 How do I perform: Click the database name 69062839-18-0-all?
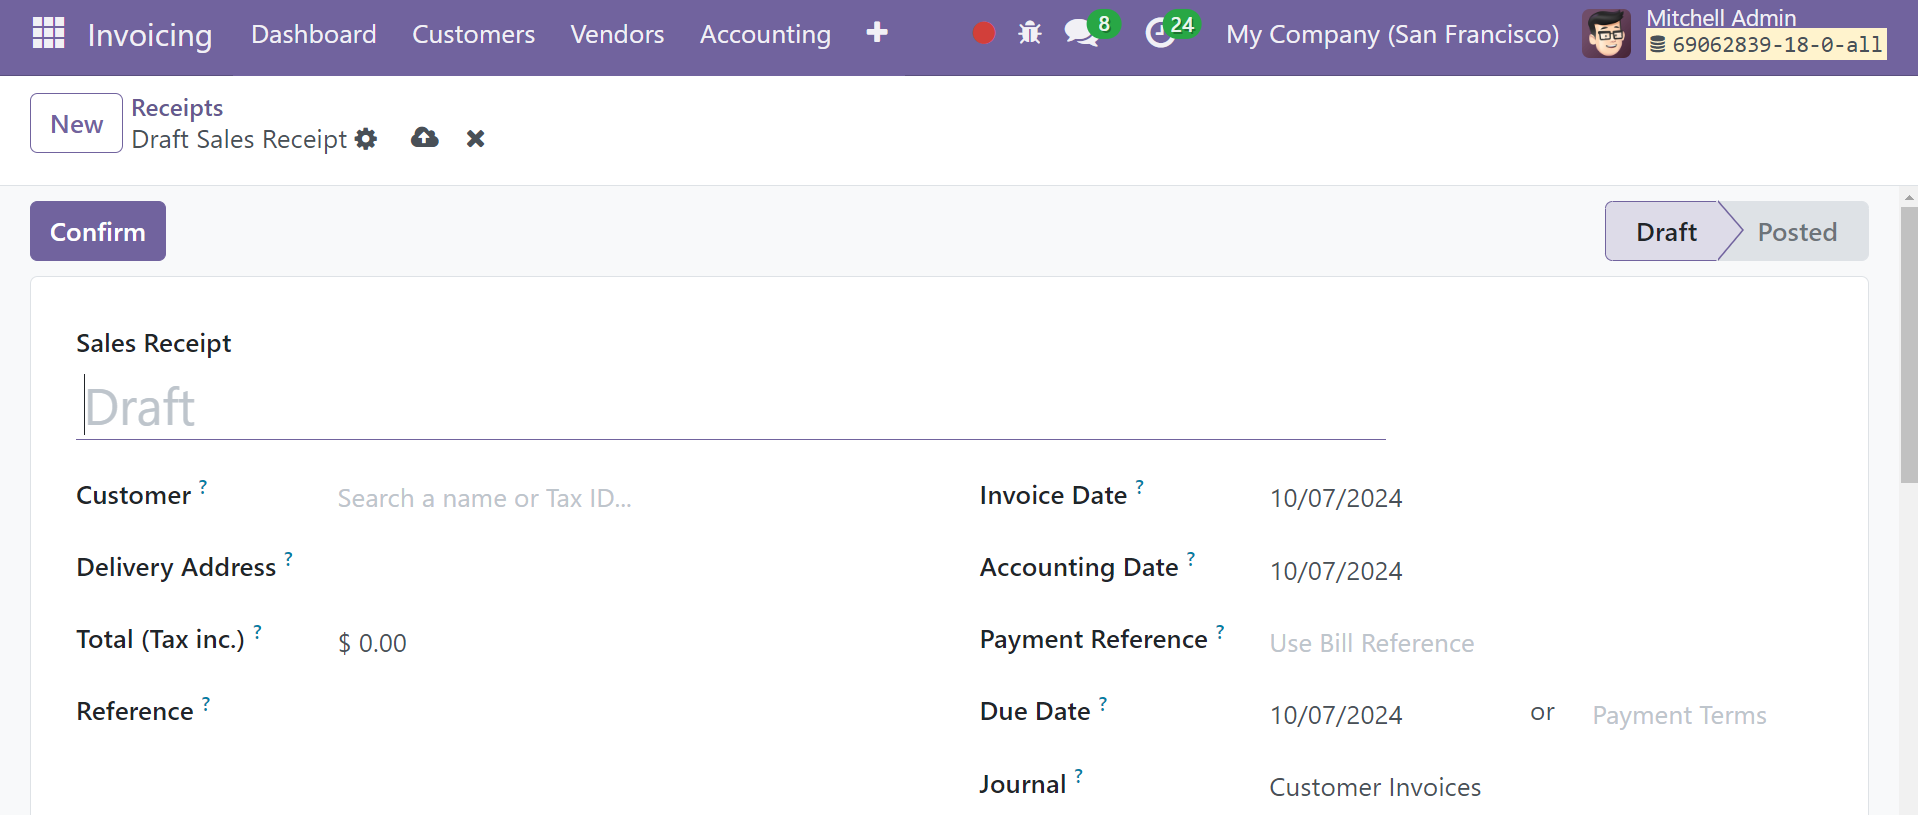(1767, 44)
